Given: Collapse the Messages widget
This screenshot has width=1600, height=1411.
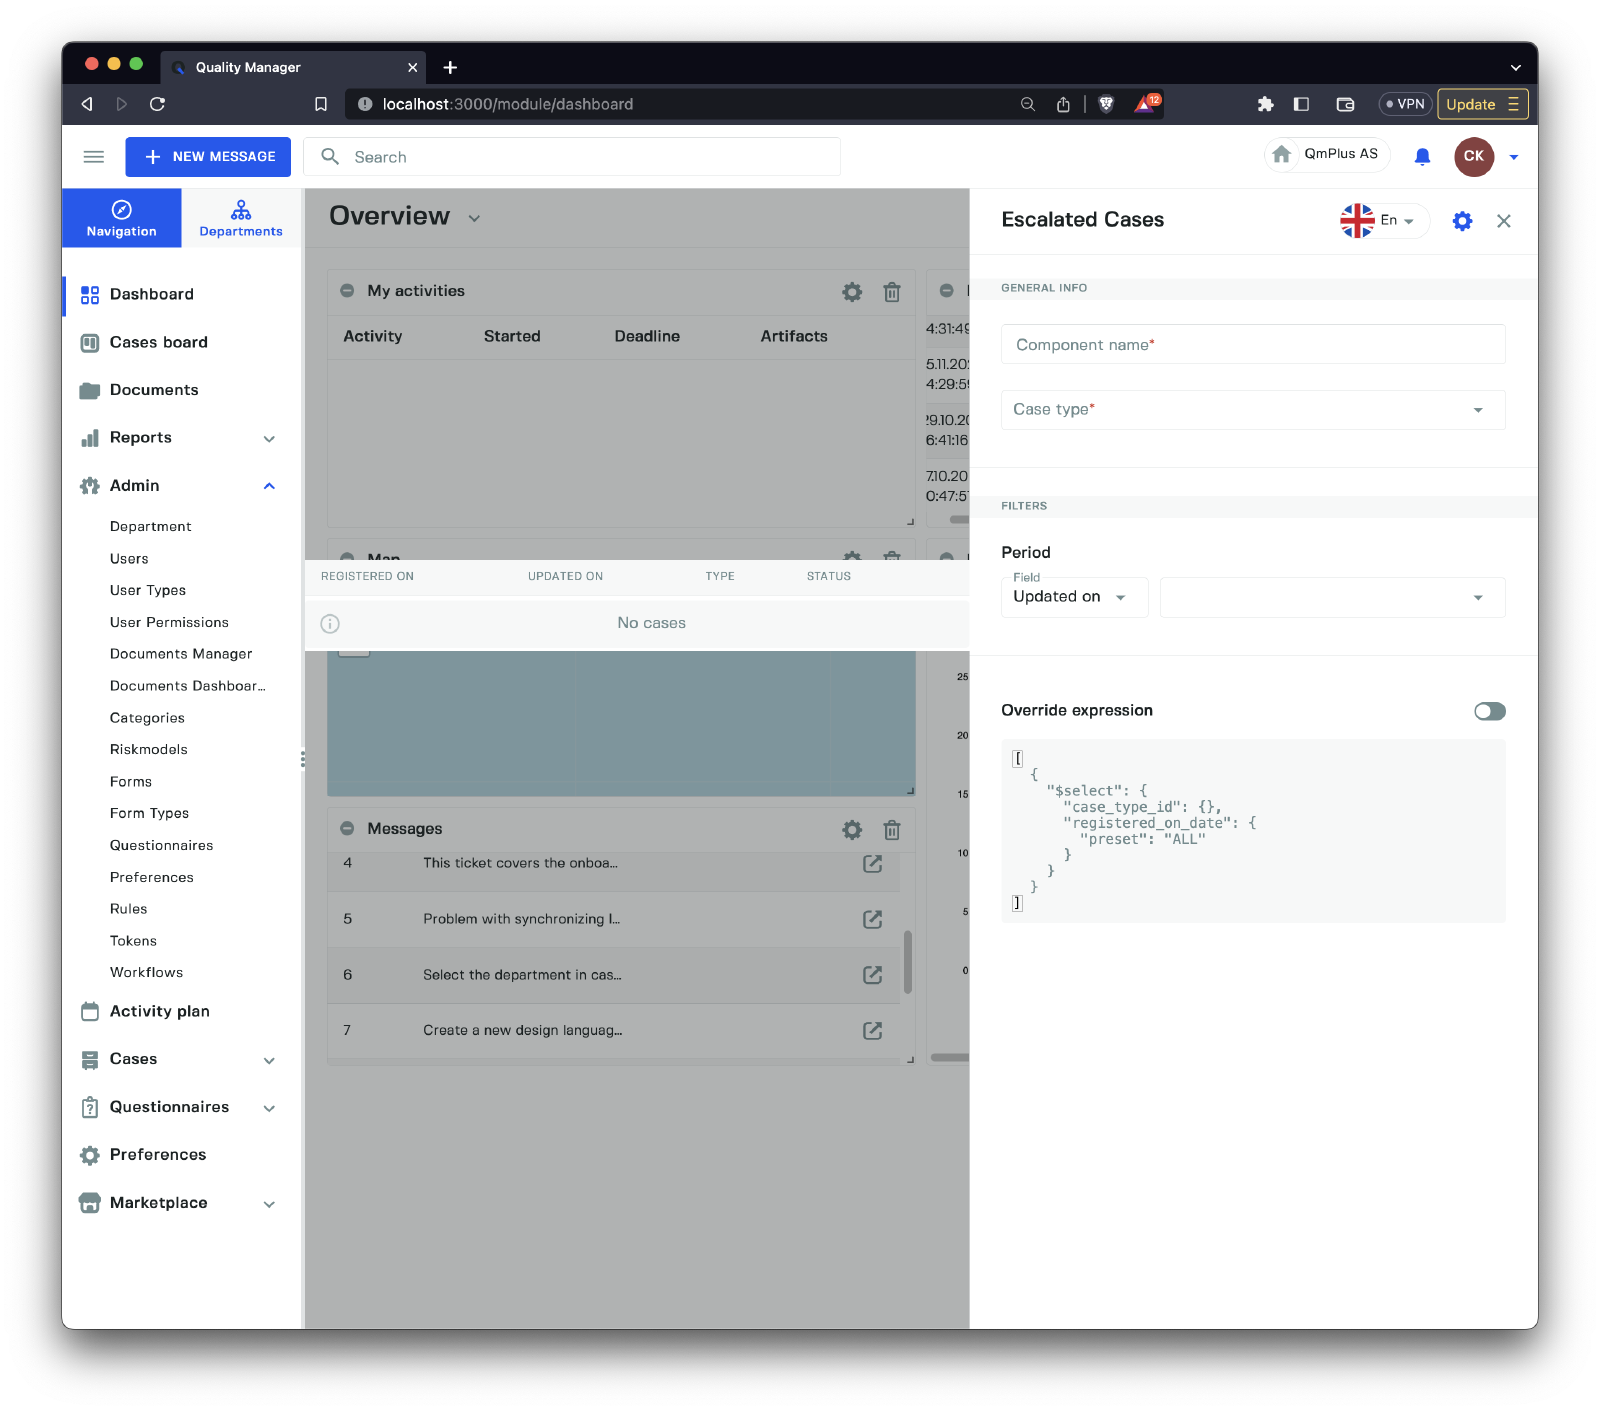Looking at the screenshot, I should point(347,829).
